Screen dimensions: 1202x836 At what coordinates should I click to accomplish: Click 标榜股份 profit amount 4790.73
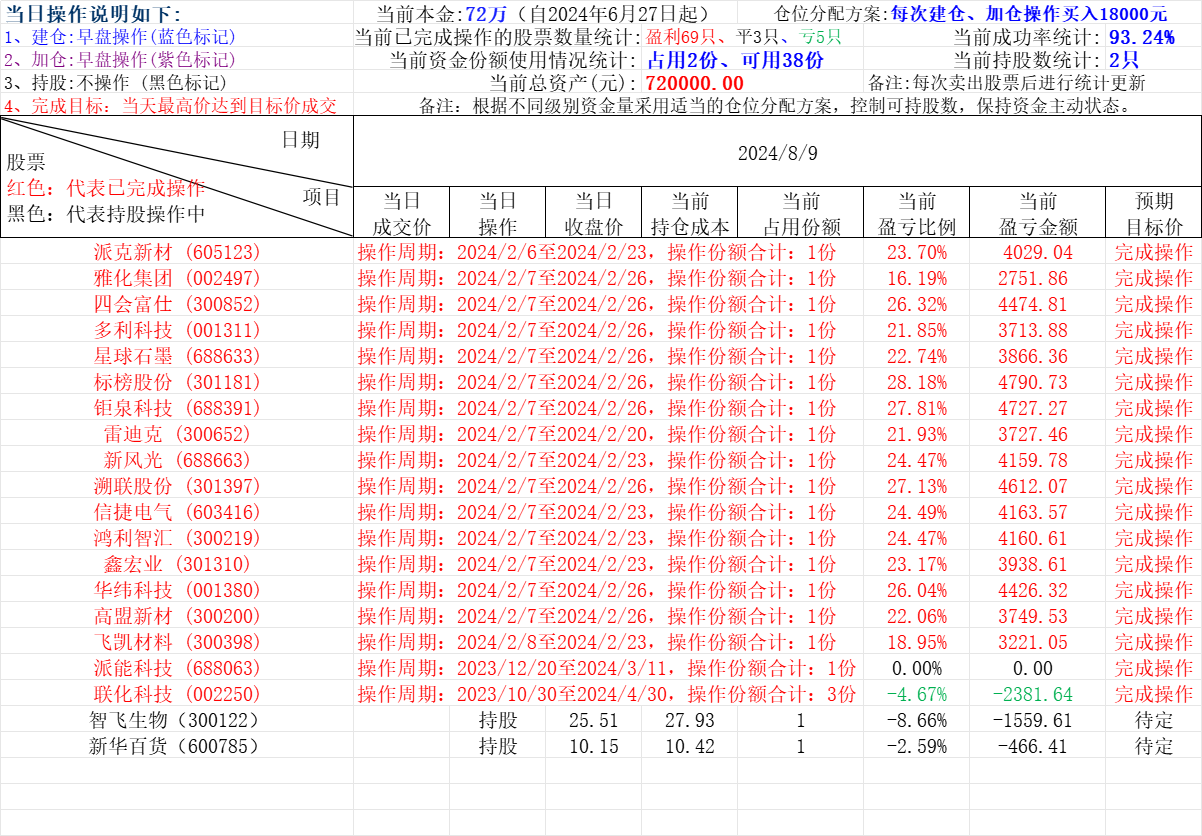(x=1032, y=382)
